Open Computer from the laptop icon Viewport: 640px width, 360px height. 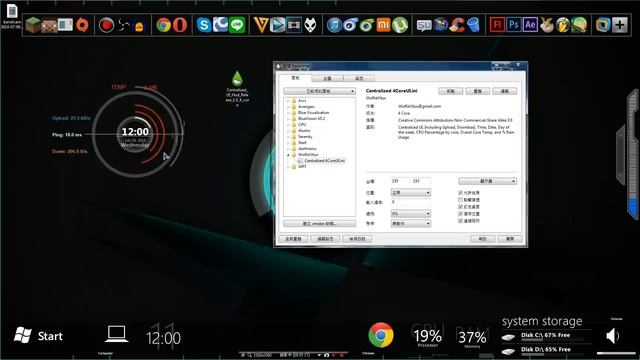pyautogui.click(x=116, y=335)
